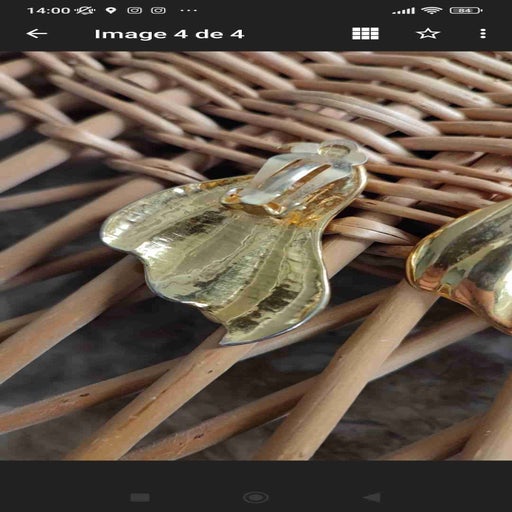Tap the 'Image 4 de 4' title

(170, 34)
